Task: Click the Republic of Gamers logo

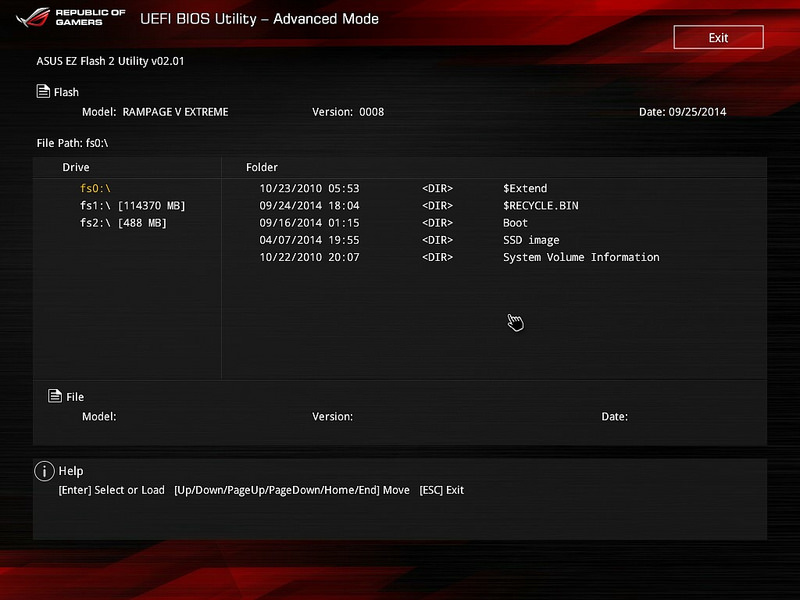Action: pos(71,17)
